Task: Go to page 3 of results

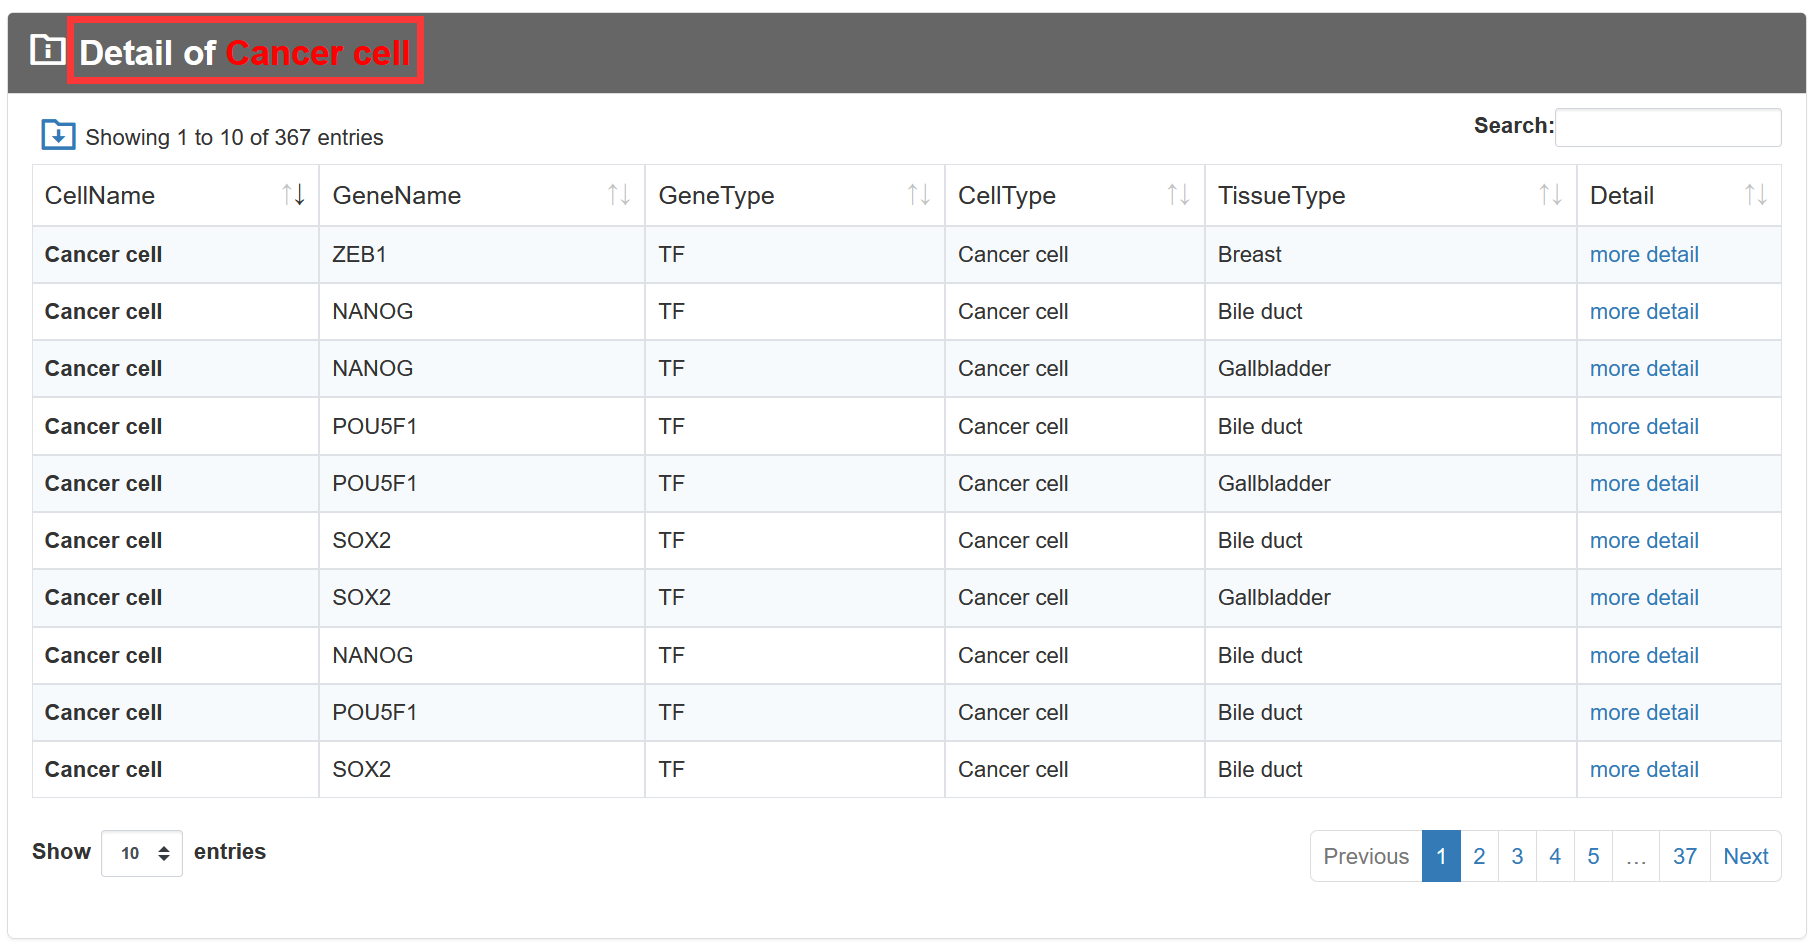Action: point(1517,856)
